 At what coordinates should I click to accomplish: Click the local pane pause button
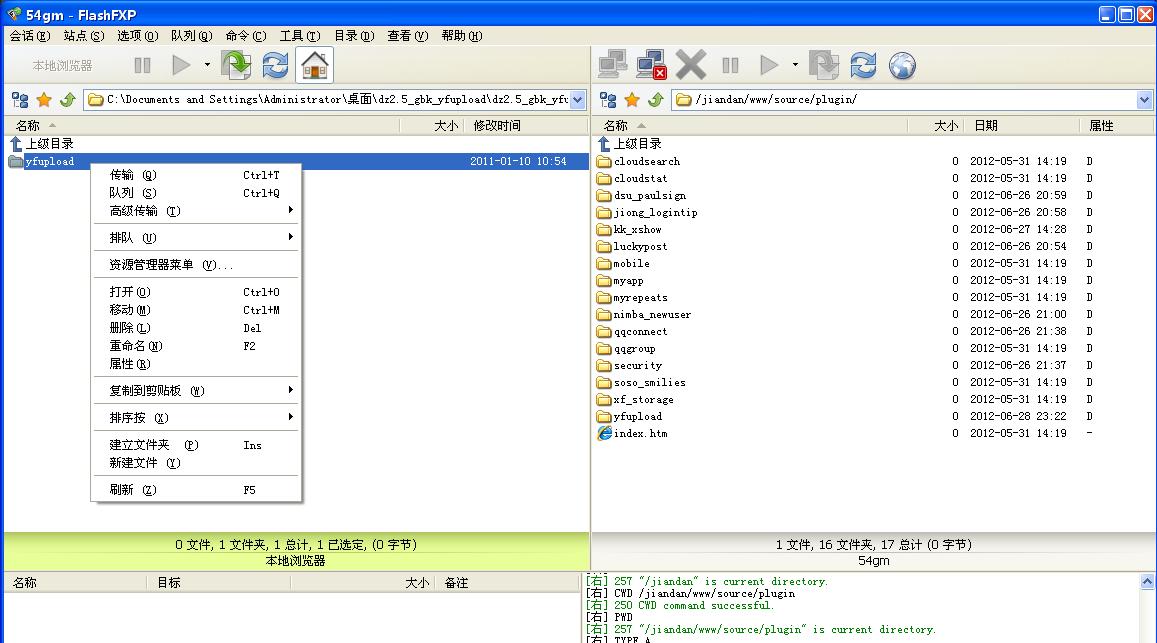click(142, 66)
